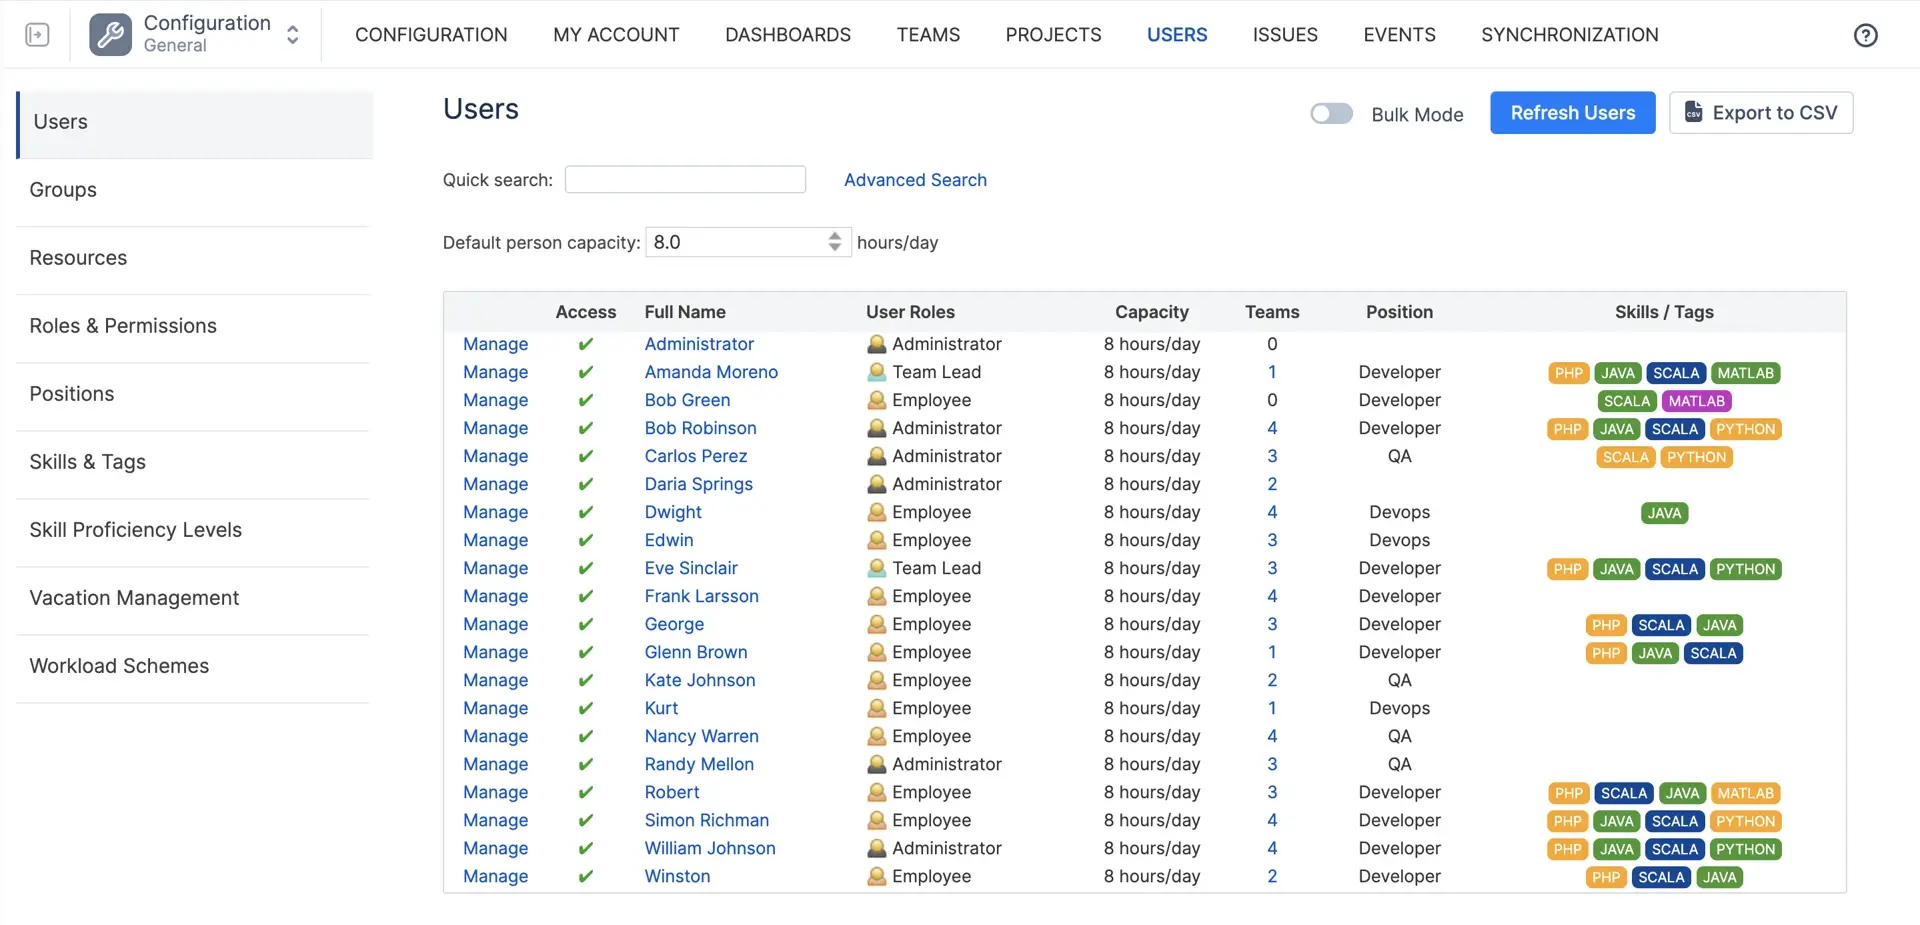Viewport: 1920px width, 925px height.
Task: Click the access checkmark for Frank Larsson
Action: tap(586, 596)
